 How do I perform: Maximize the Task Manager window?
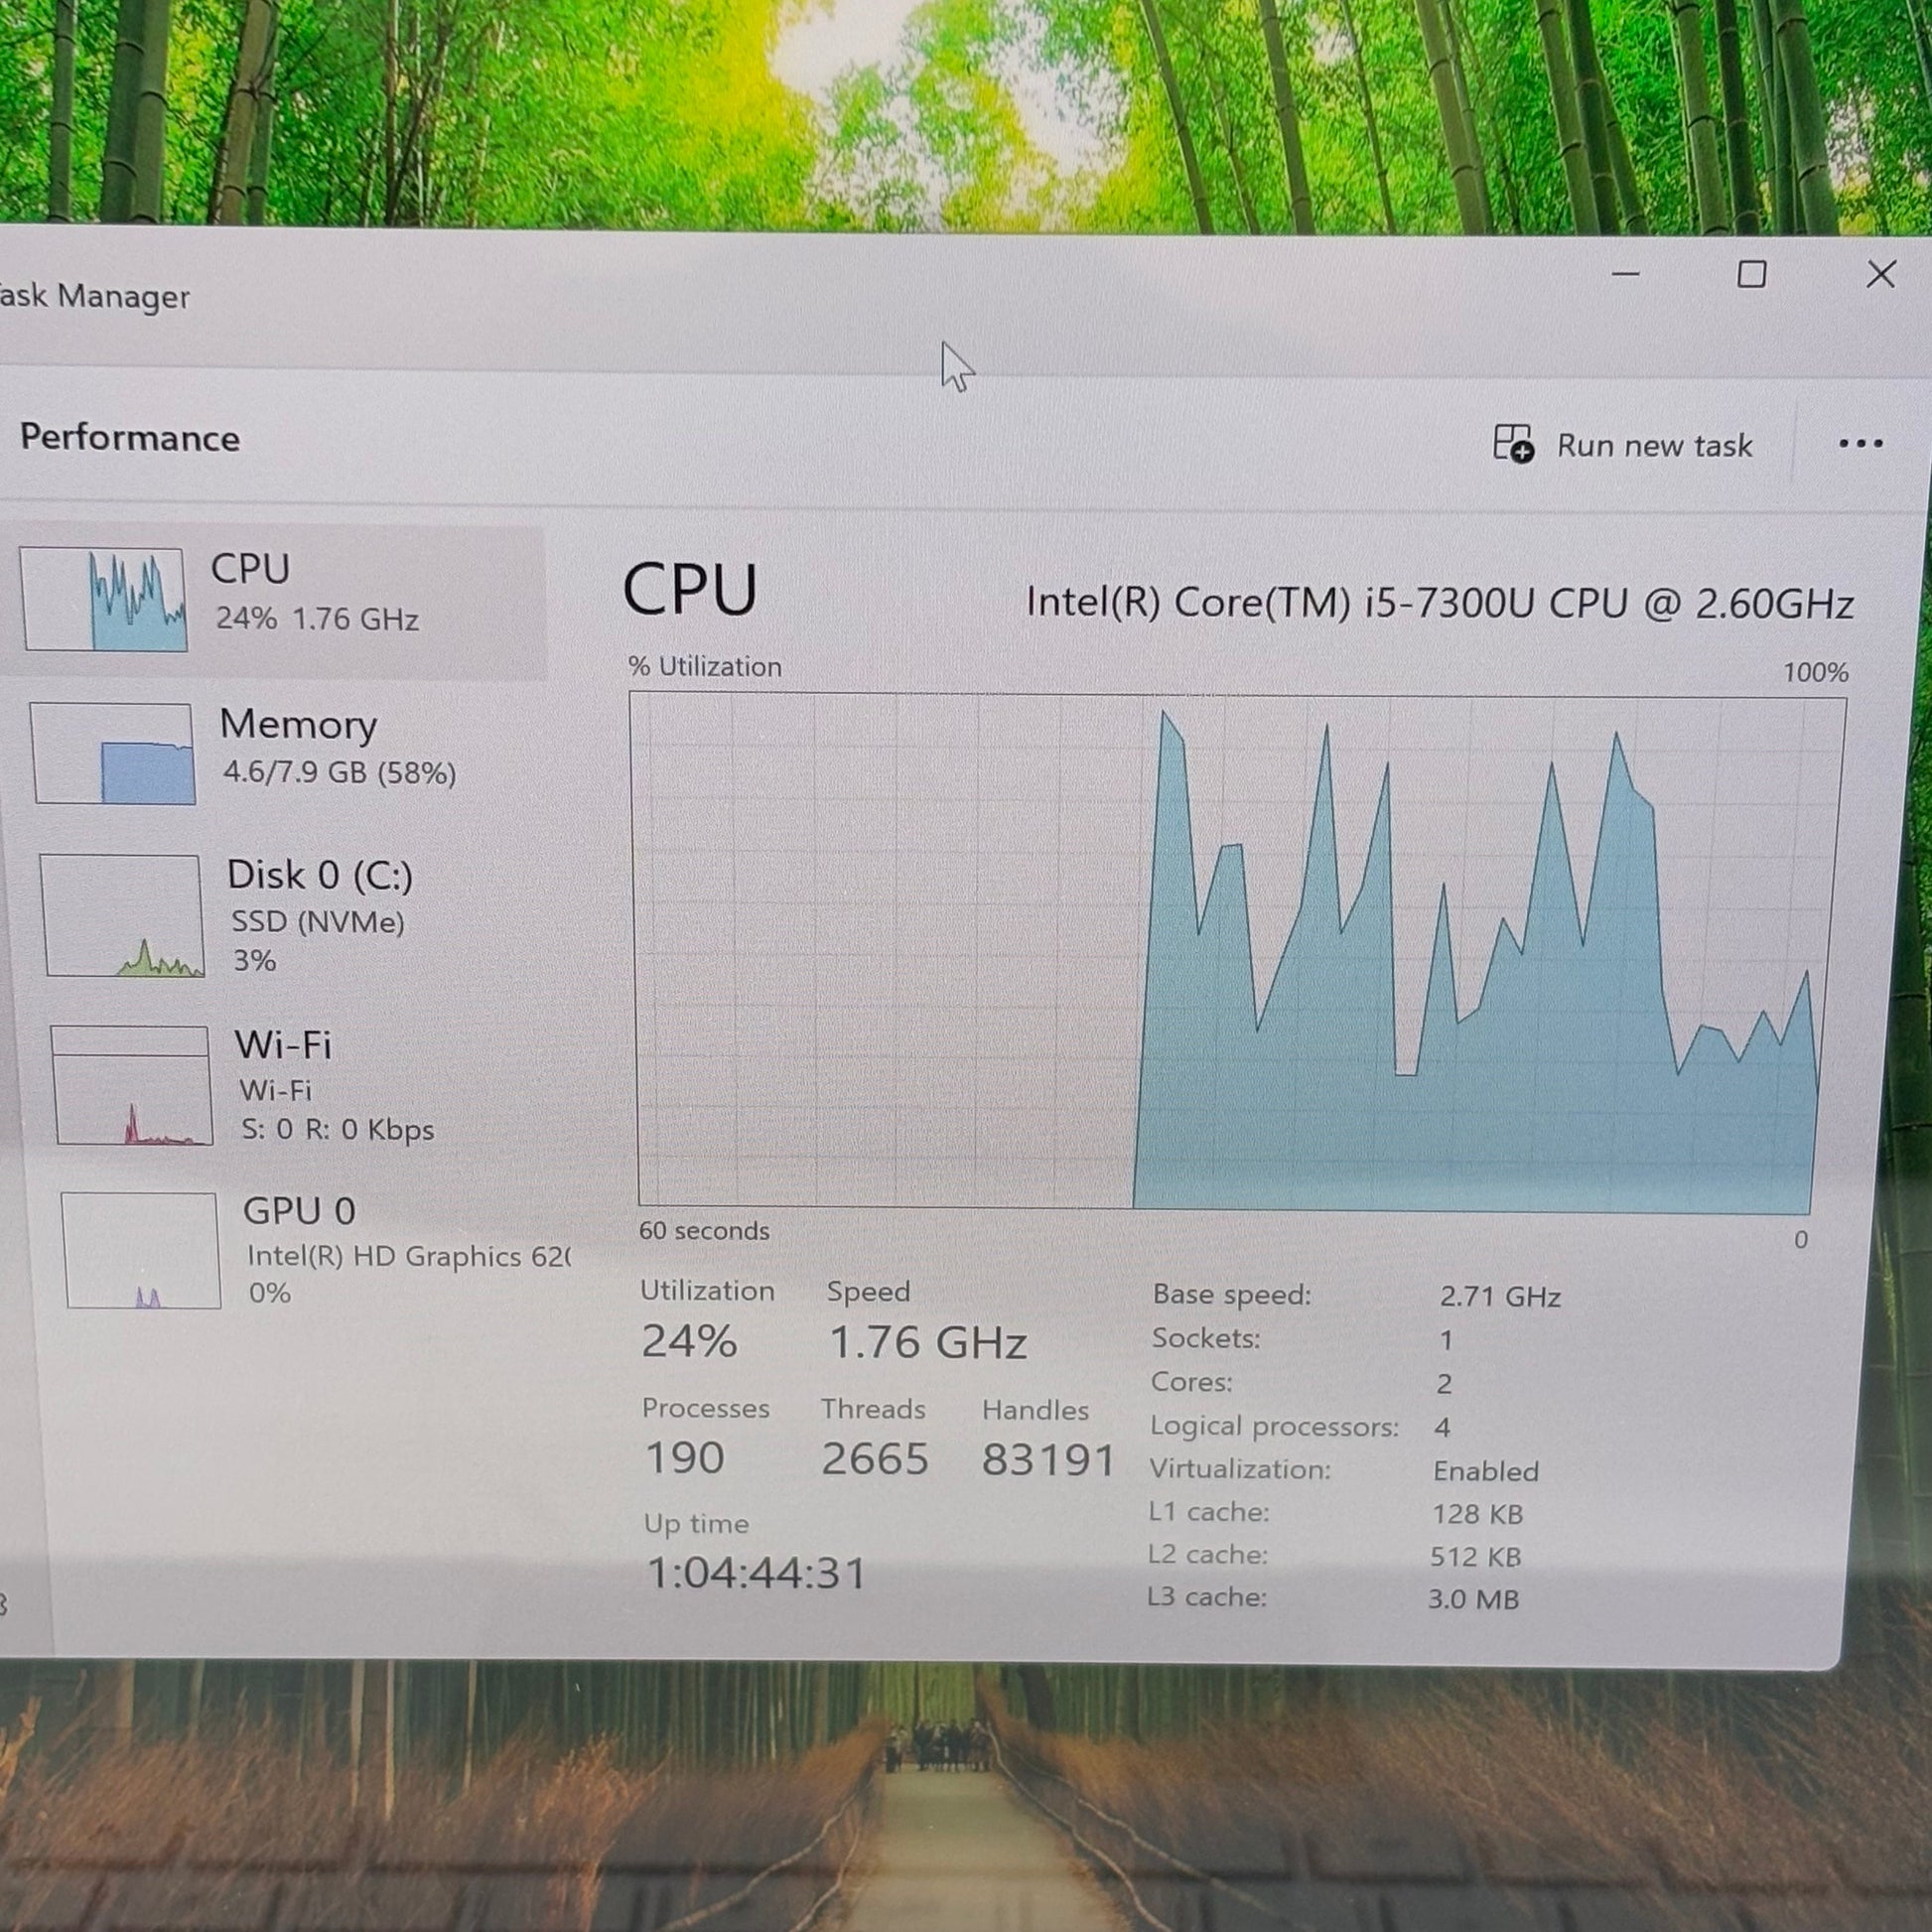[1751, 274]
